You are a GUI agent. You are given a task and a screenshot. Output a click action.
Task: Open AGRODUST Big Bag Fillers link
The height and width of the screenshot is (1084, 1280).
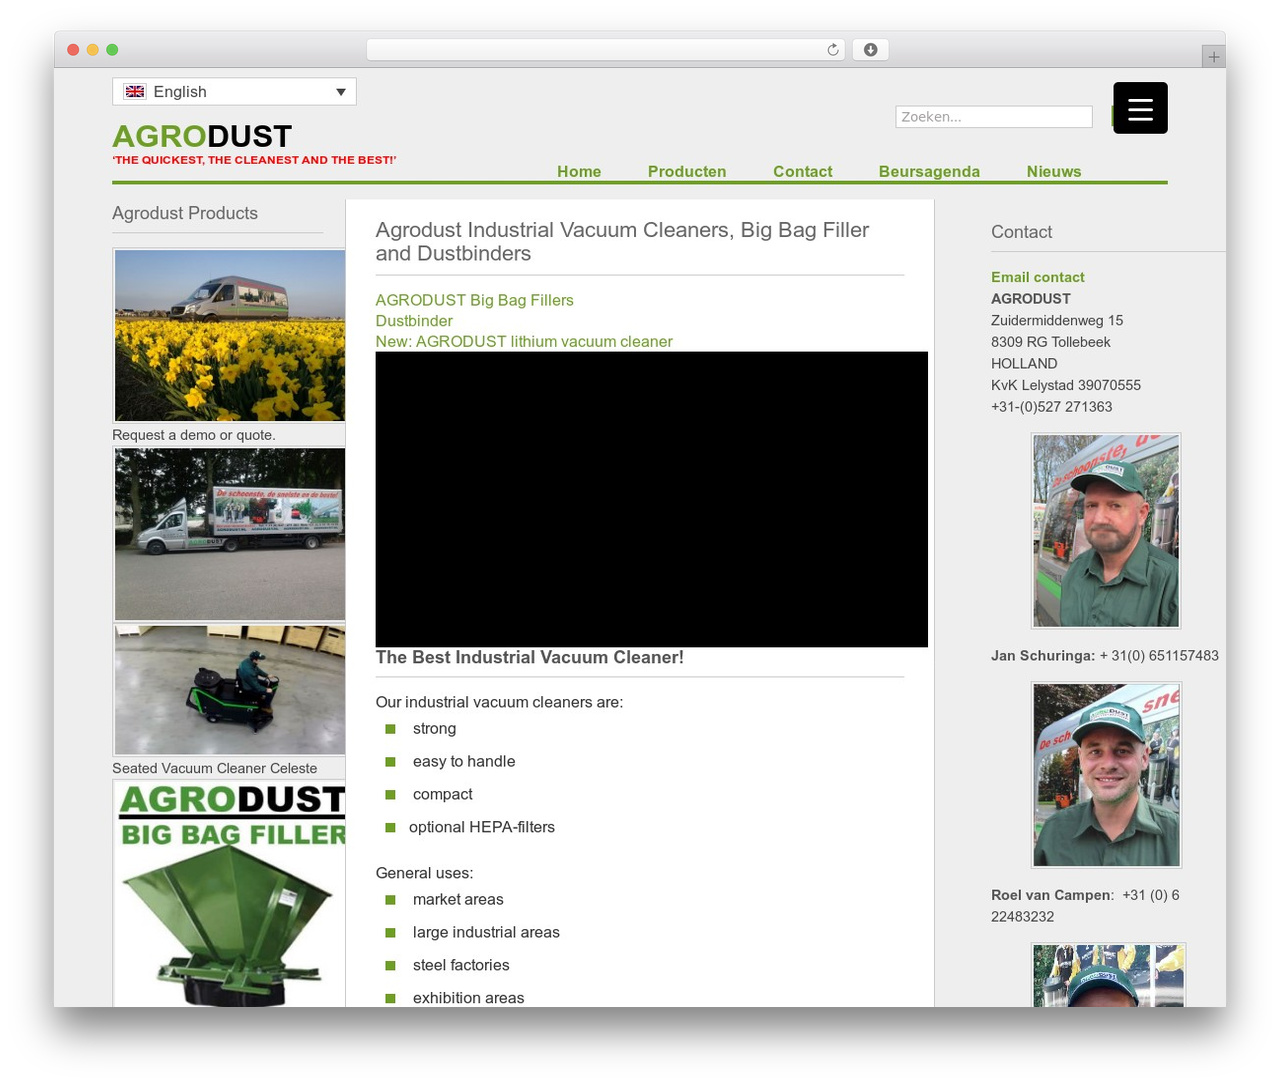pyautogui.click(x=474, y=300)
